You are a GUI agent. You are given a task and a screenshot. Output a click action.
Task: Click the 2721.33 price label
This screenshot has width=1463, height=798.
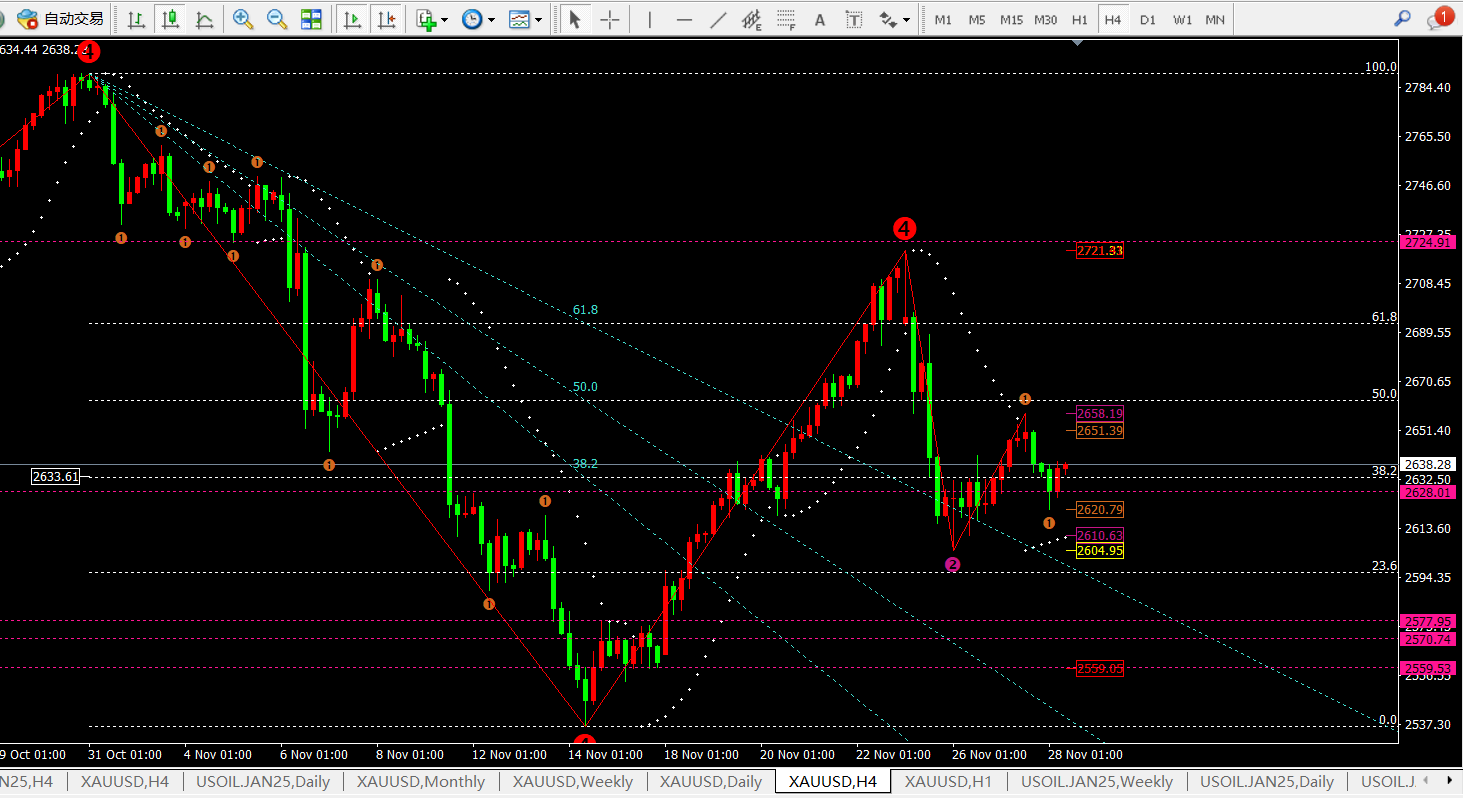click(x=1100, y=251)
